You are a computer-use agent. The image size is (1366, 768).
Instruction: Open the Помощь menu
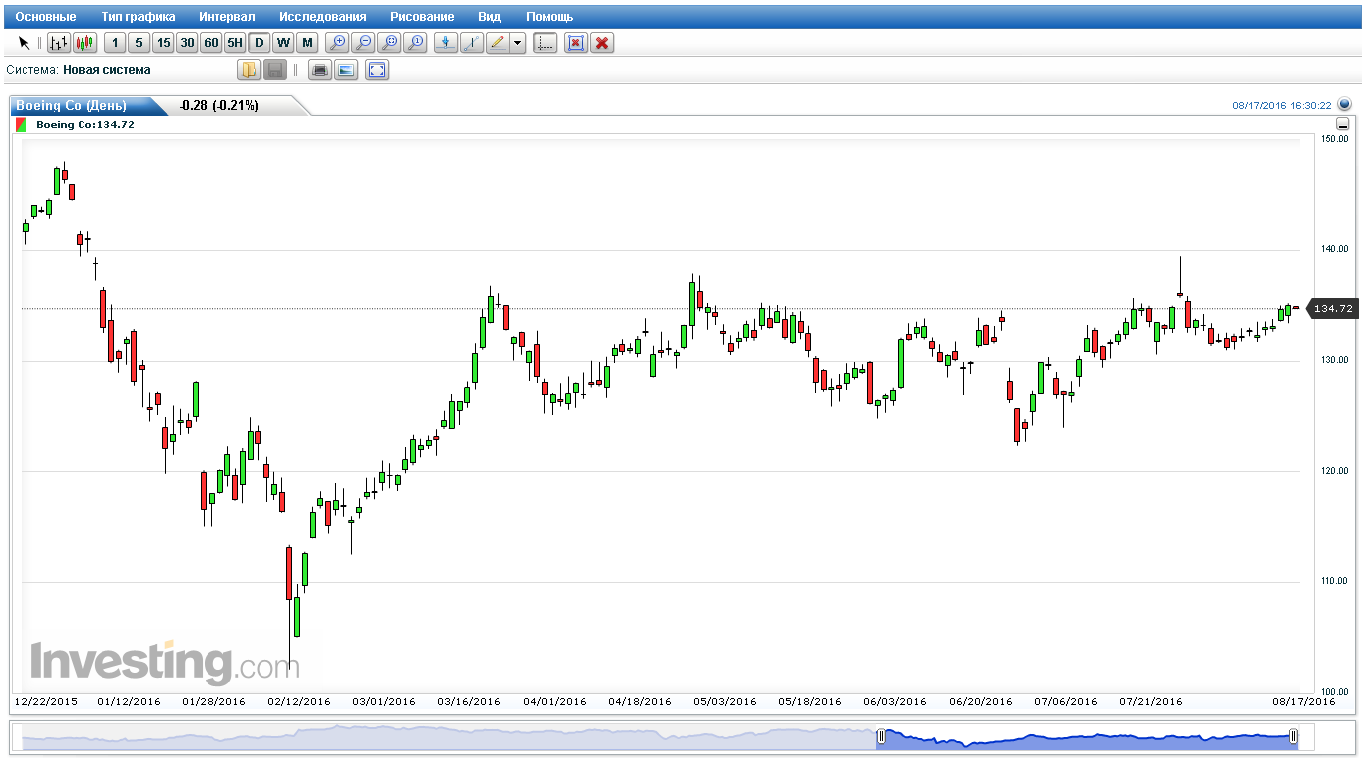(550, 17)
